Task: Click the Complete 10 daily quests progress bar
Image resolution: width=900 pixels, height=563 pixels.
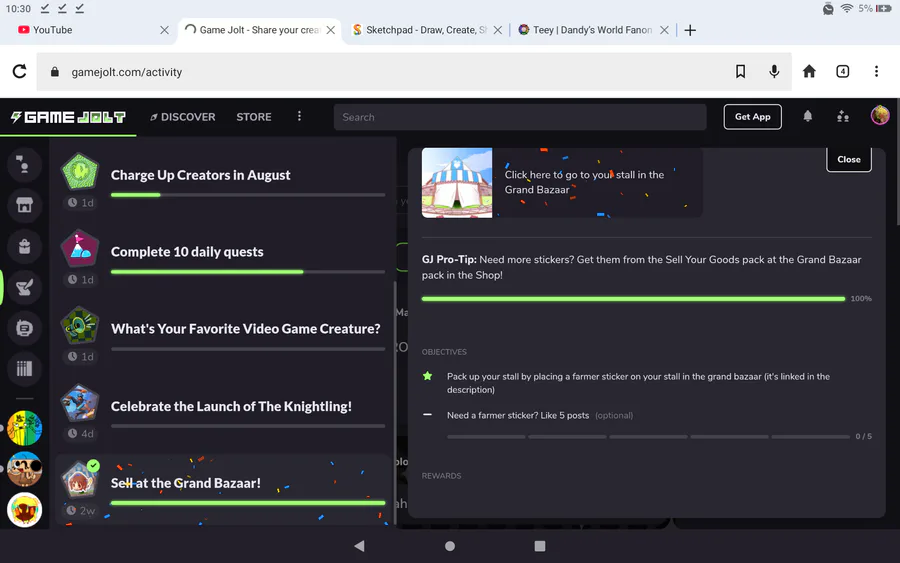Action: [247, 271]
